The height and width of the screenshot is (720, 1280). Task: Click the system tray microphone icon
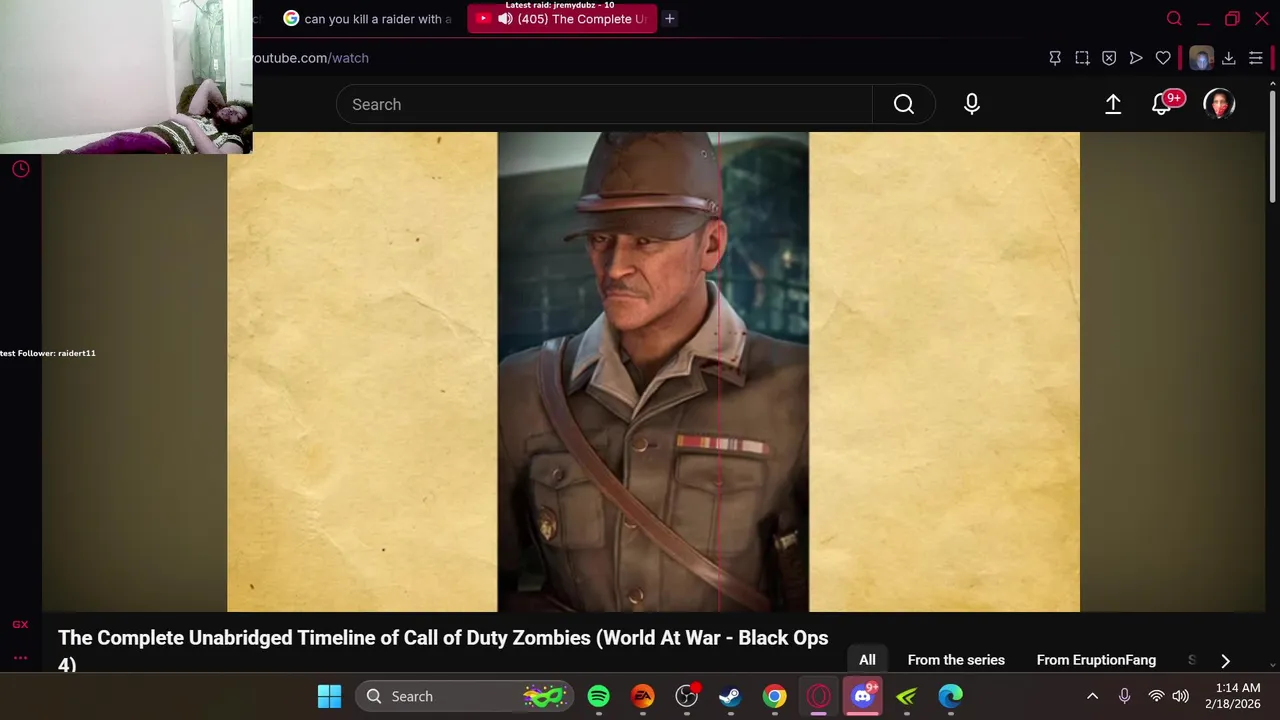(1125, 696)
